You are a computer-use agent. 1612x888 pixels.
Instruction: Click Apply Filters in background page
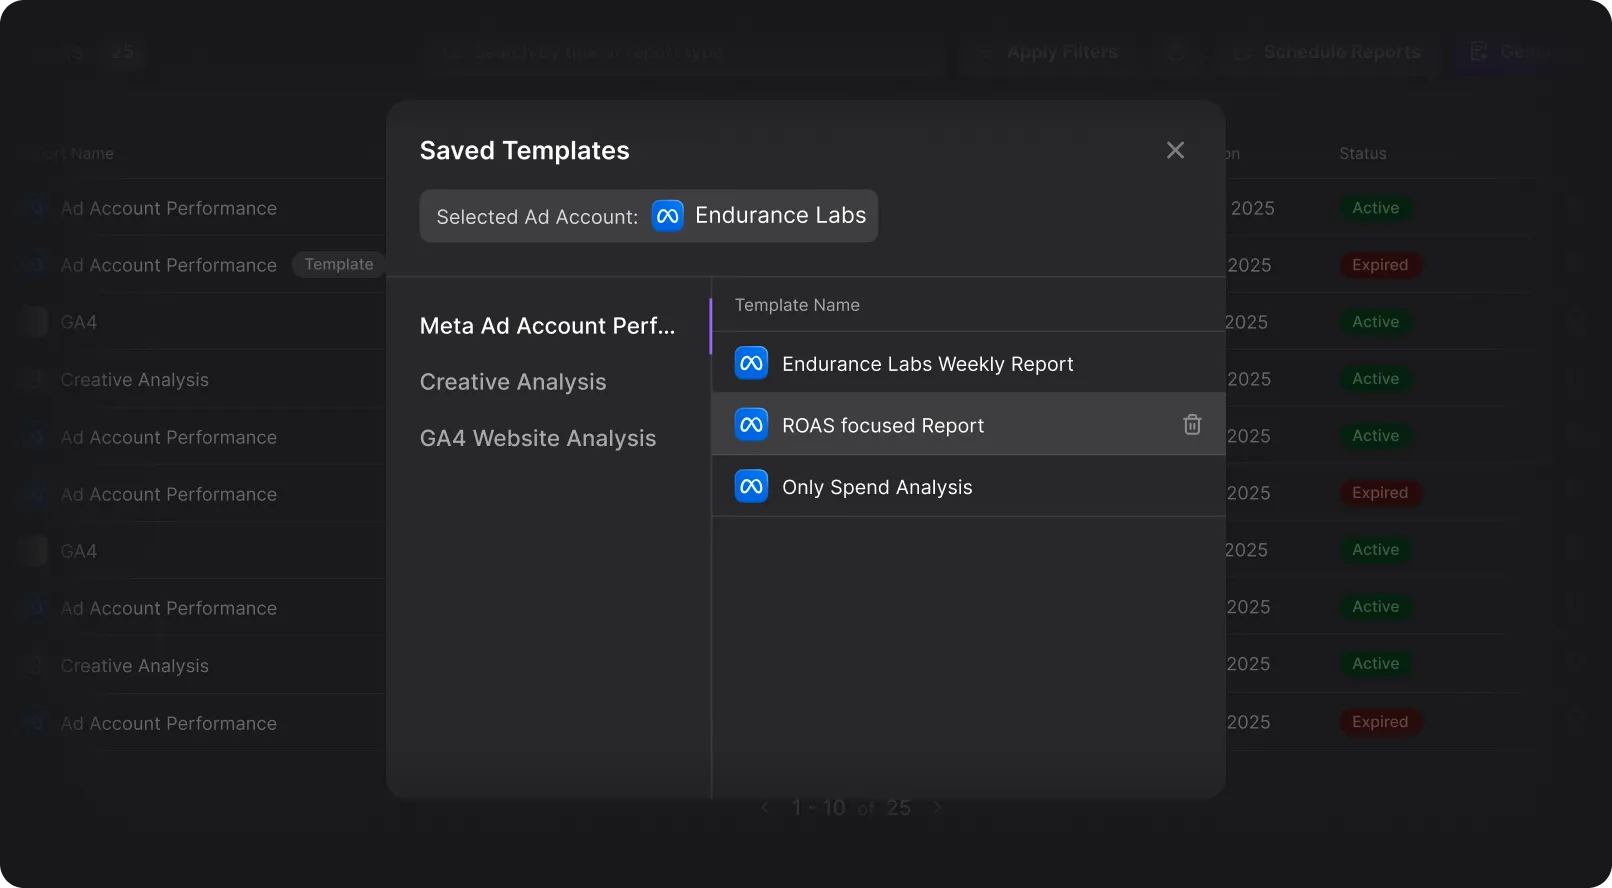tap(1048, 52)
